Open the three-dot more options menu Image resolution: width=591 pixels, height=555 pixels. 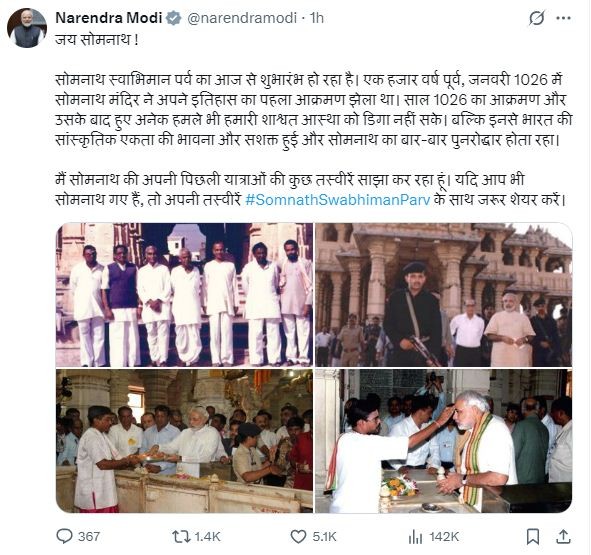click(x=563, y=18)
